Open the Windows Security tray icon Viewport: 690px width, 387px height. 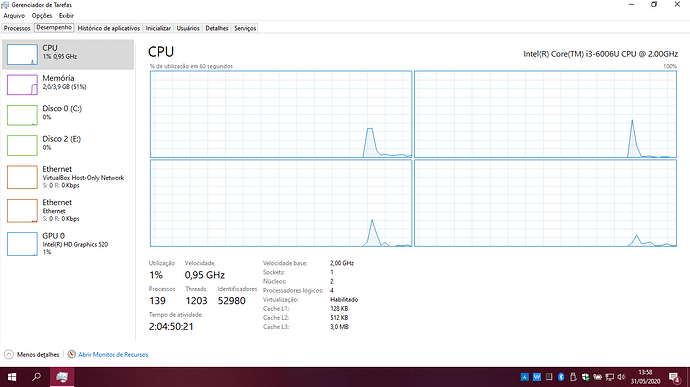585,377
